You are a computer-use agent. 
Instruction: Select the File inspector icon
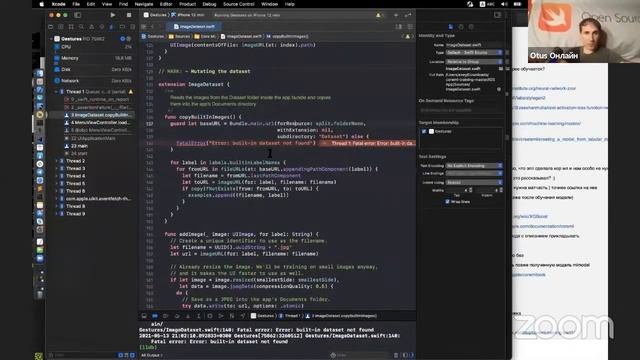(x=451, y=27)
